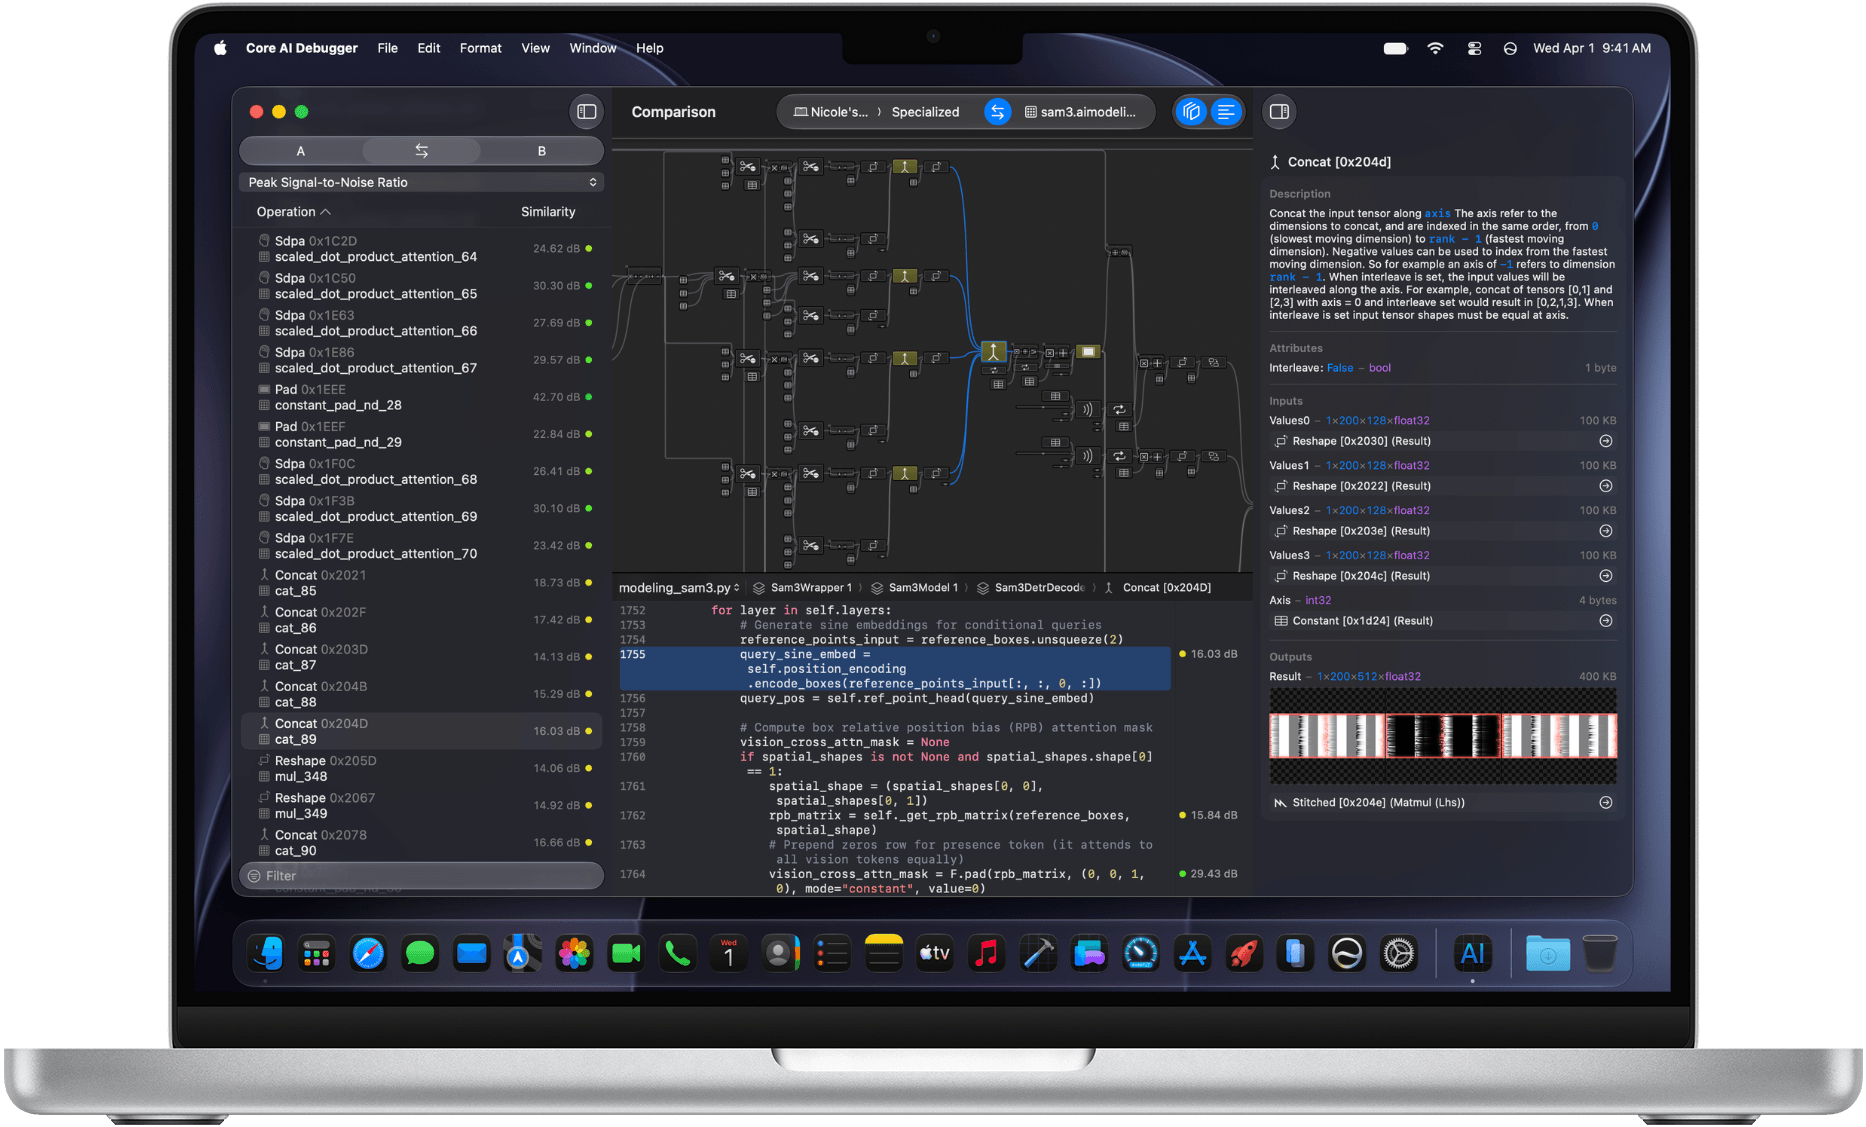Open Safari from the Dock

pos(368,954)
